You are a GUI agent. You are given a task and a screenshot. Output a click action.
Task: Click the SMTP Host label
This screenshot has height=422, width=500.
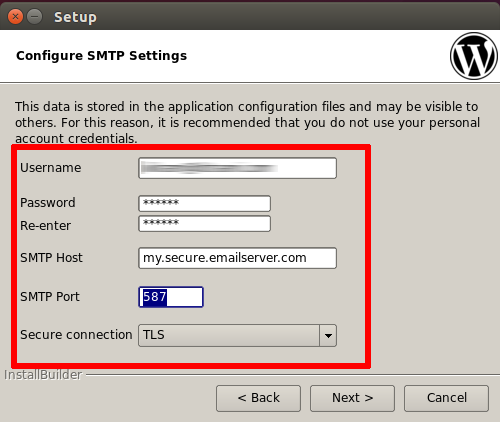click(x=51, y=258)
